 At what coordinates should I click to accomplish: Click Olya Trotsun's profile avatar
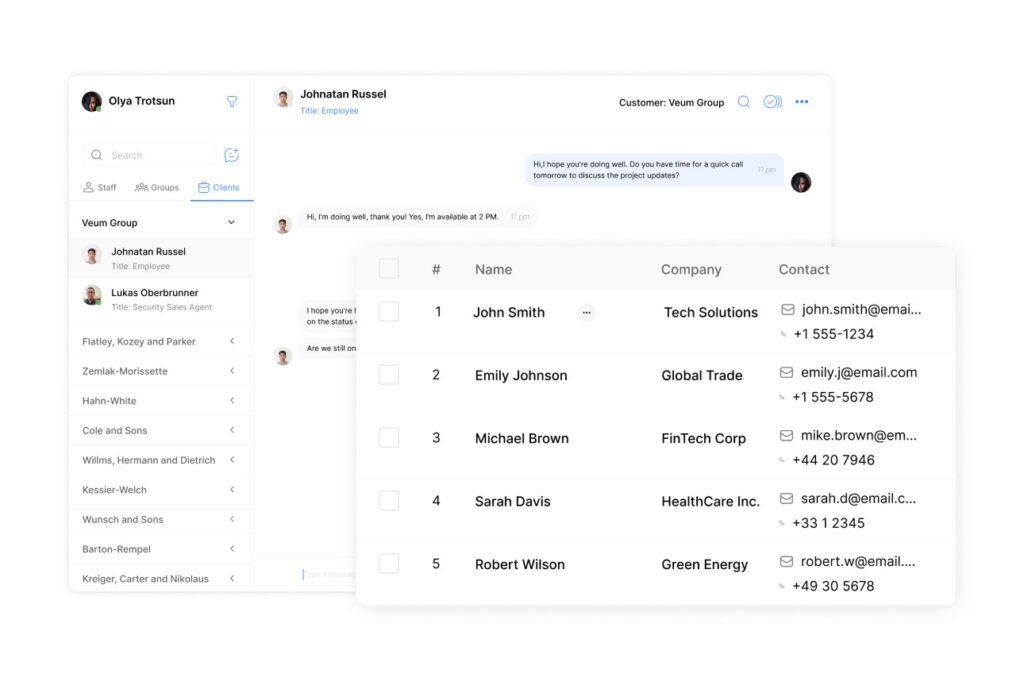pos(92,102)
